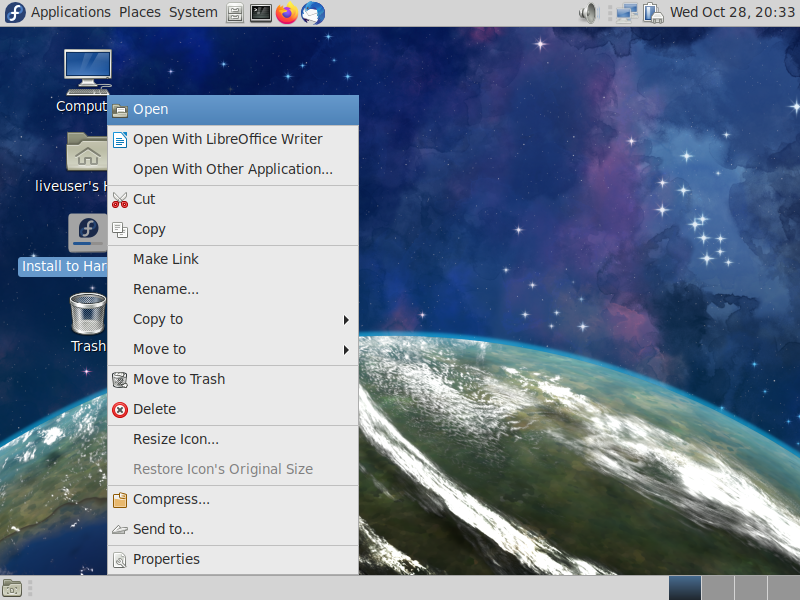800x600 pixels.
Task: Select the Install to Hard Drive icon
Action: 88,233
